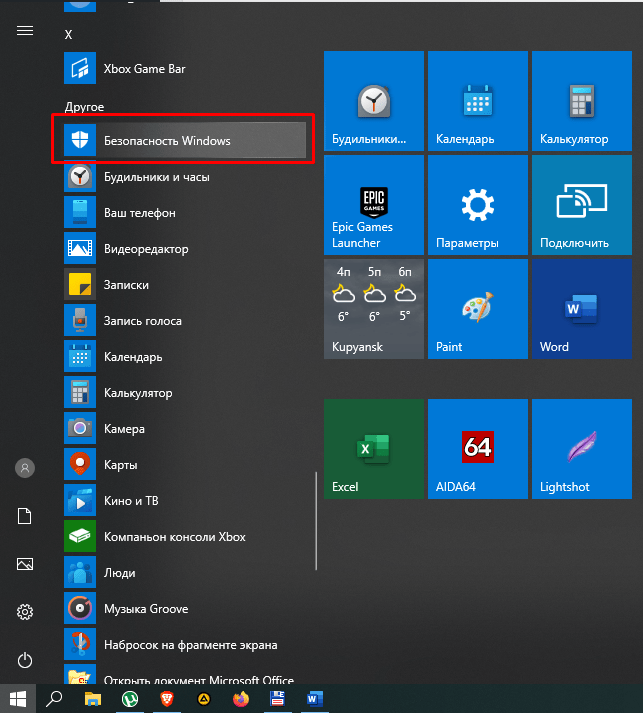Open Brave browser from taskbar
The image size is (643, 713).
(x=167, y=698)
